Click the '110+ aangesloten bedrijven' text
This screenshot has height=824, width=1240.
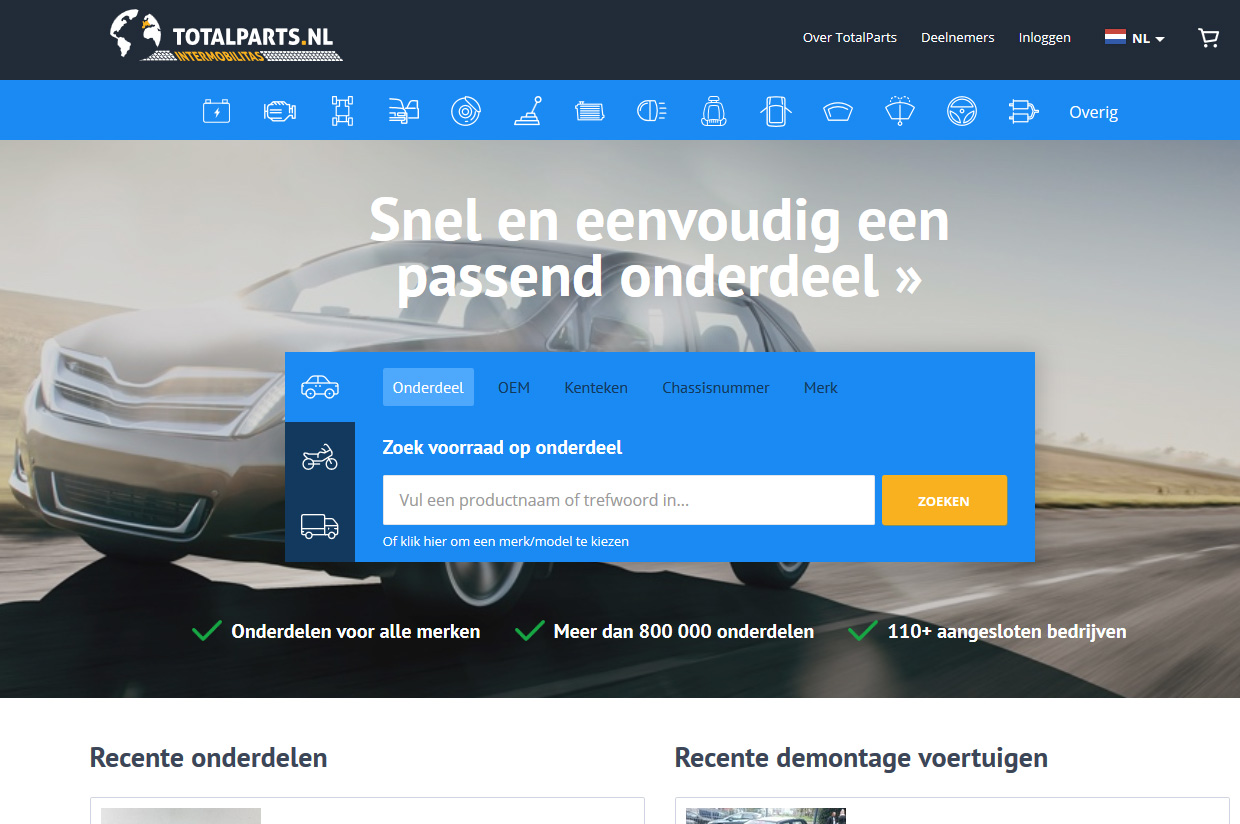[x=1007, y=631]
